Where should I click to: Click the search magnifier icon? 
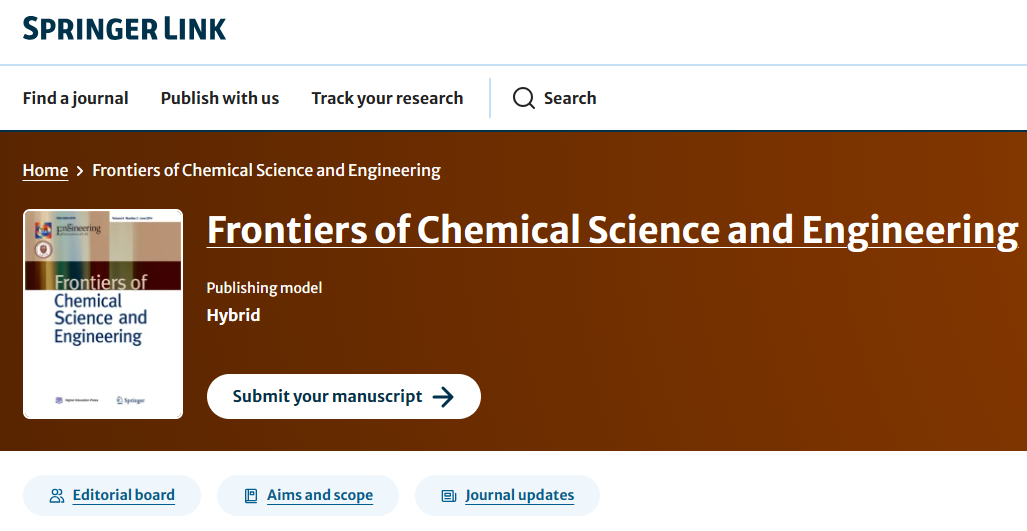pyautogui.click(x=524, y=98)
